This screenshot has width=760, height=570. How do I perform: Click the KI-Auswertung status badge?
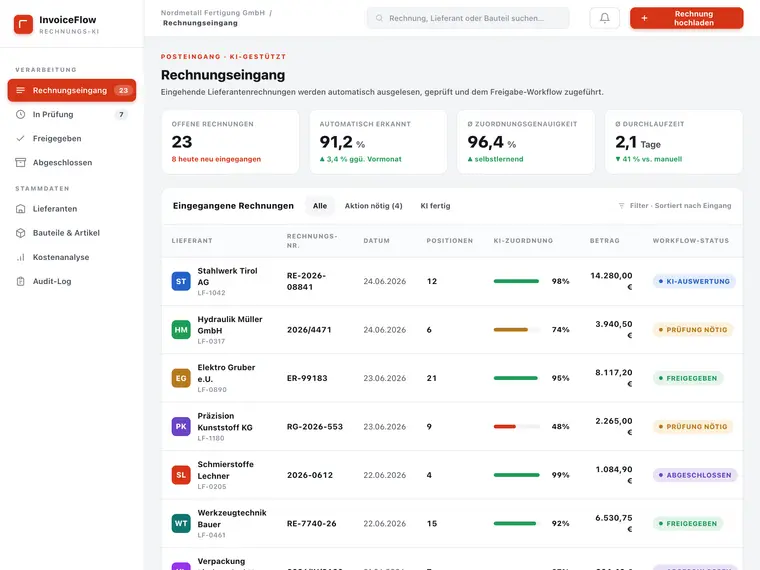pyautogui.click(x=694, y=281)
